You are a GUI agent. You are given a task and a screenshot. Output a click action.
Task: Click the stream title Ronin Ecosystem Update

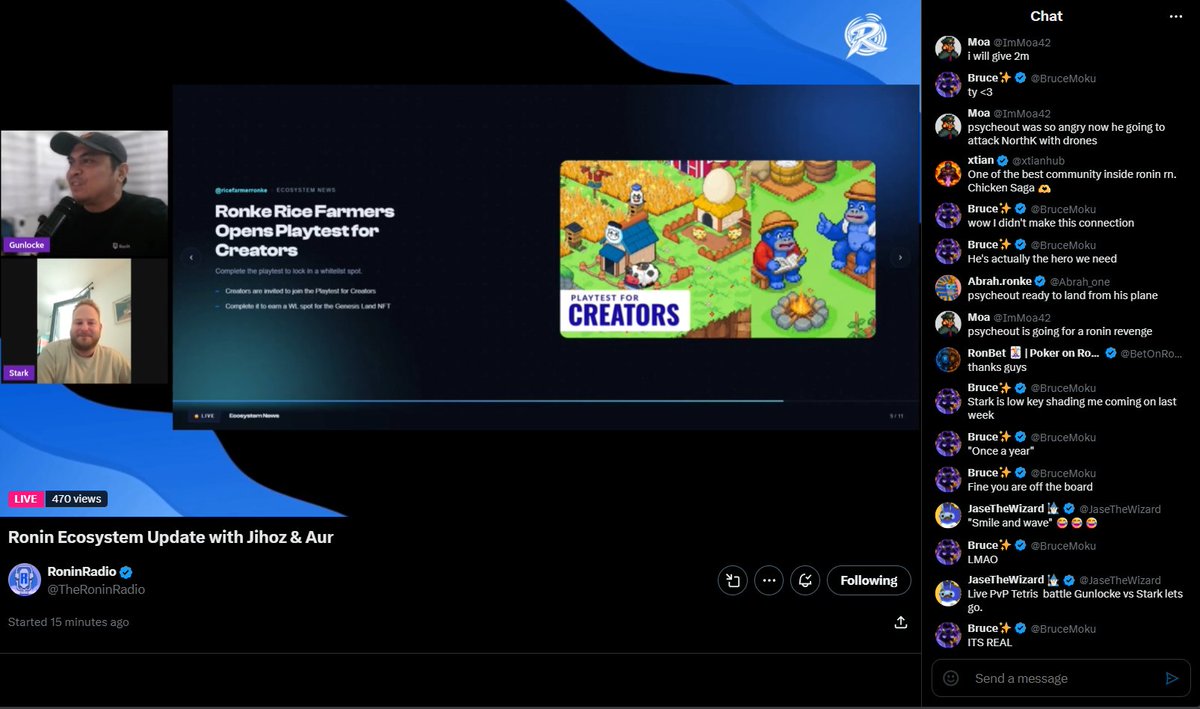(x=170, y=537)
